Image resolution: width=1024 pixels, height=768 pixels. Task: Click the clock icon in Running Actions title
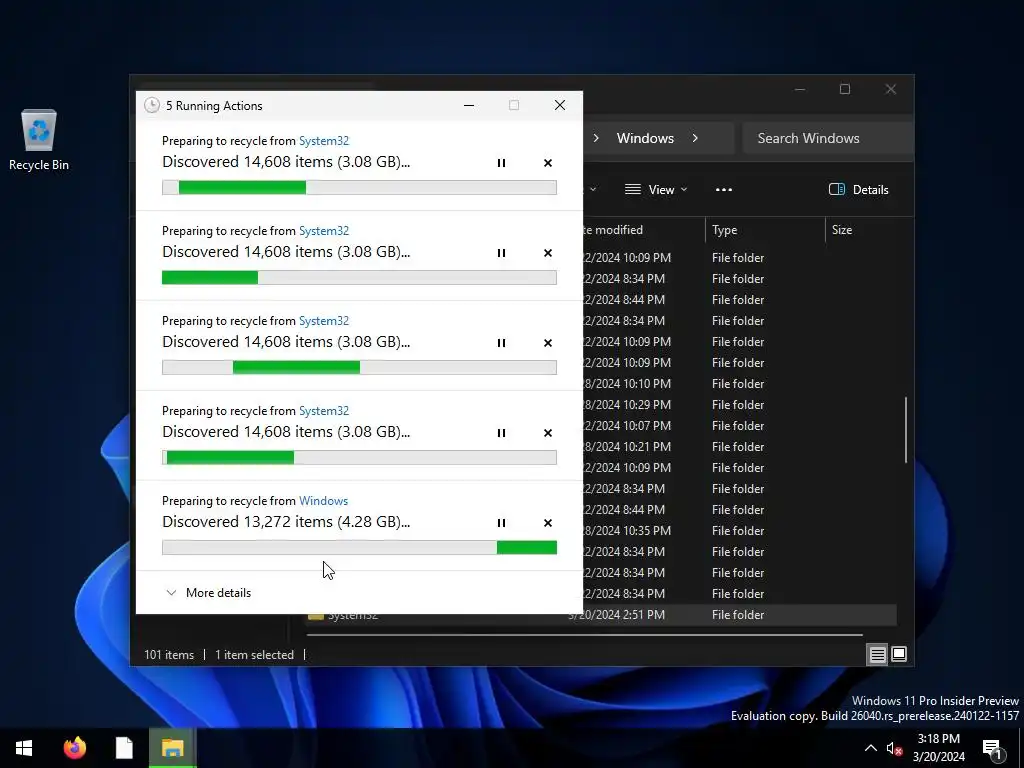pos(152,105)
